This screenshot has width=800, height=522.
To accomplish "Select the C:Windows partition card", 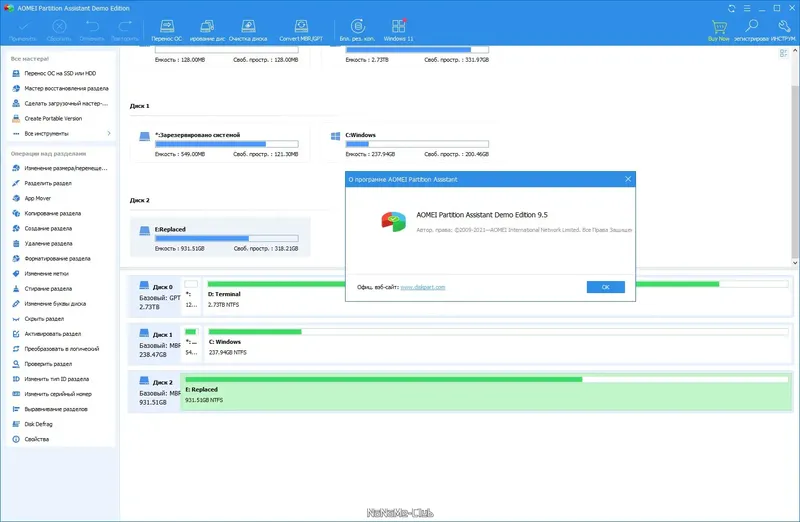I will 410,144.
